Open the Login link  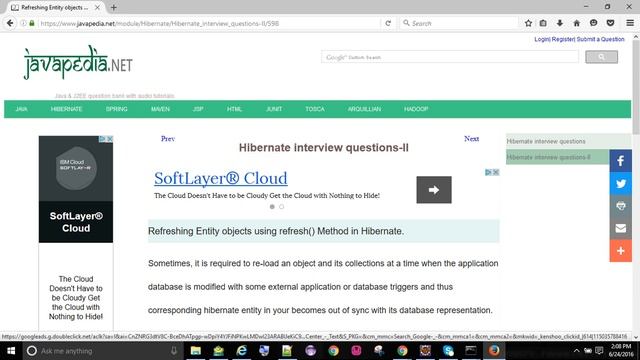click(x=542, y=39)
